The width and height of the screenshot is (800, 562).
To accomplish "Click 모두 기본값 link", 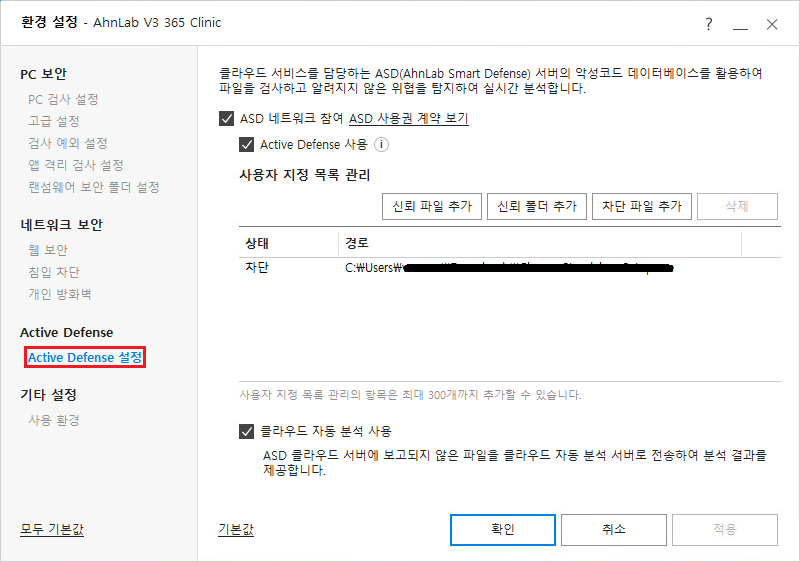I will coord(52,529).
